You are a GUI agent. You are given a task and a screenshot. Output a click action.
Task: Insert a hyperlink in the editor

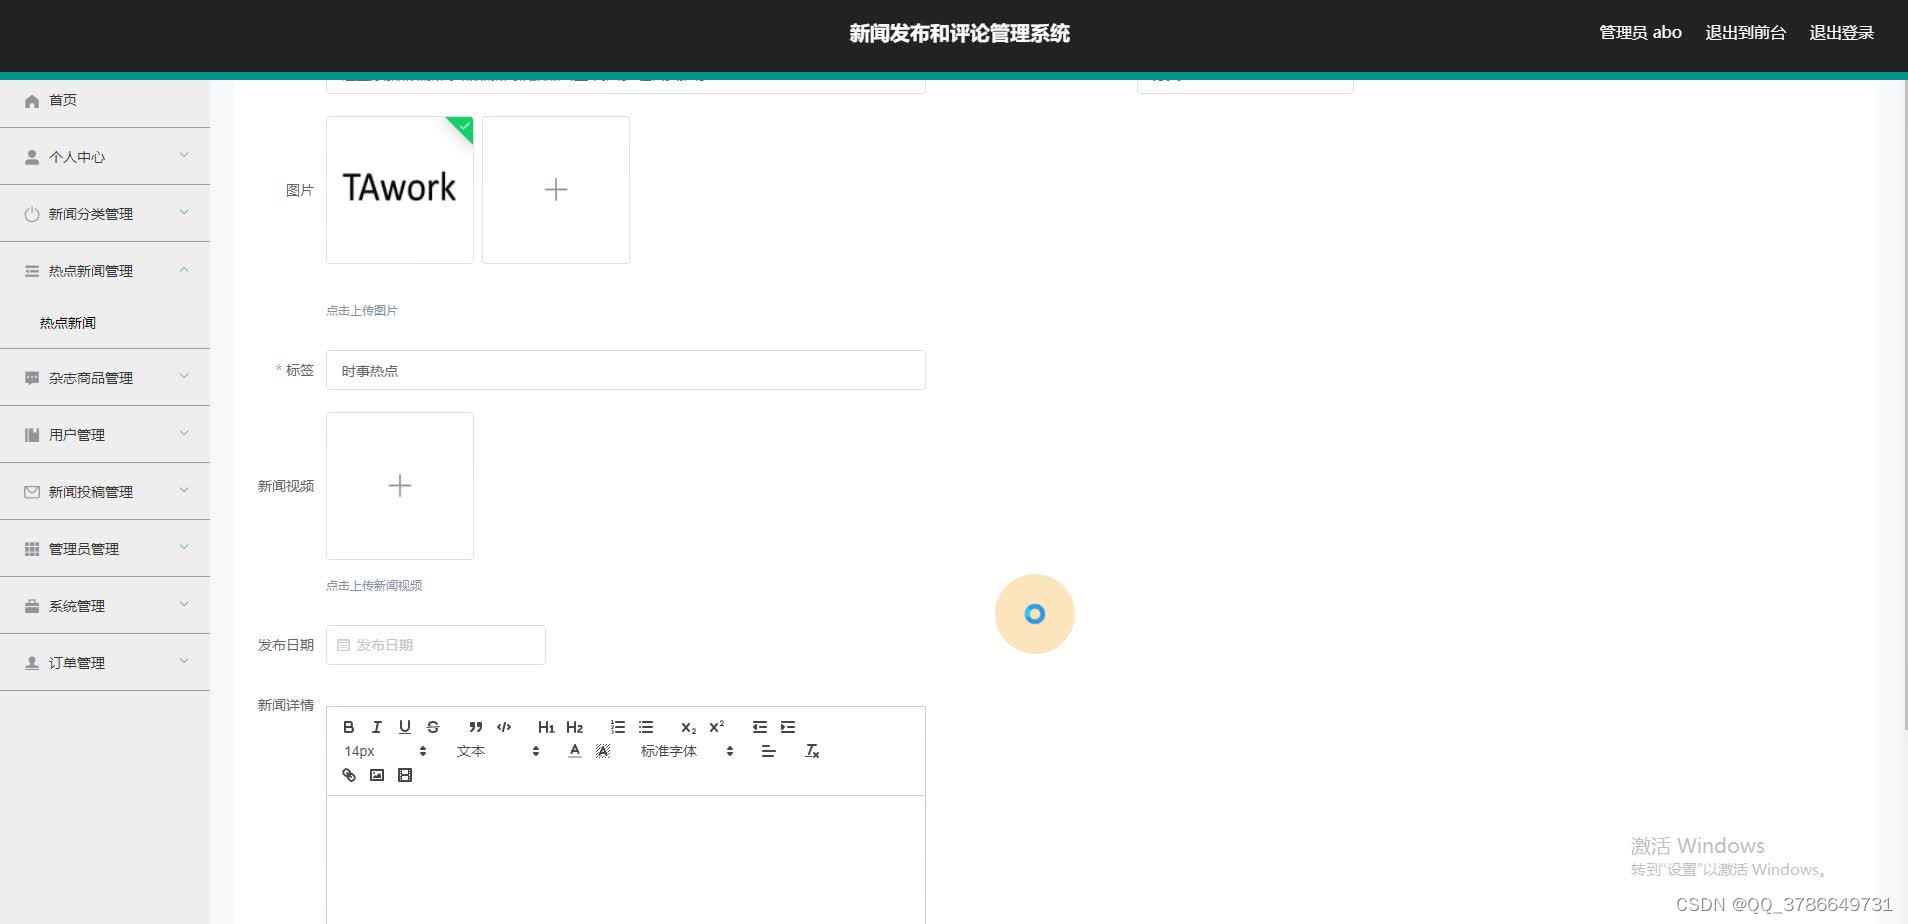coord(349,775)
